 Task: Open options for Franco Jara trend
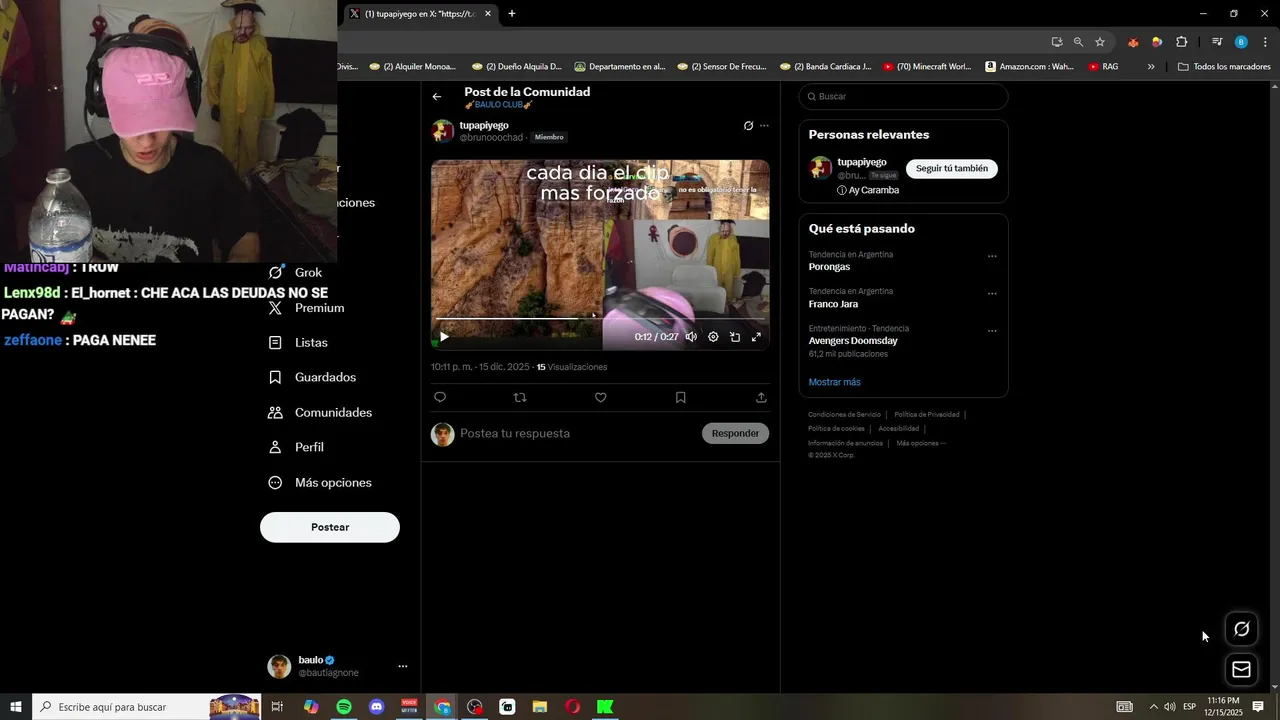(992, 293)
